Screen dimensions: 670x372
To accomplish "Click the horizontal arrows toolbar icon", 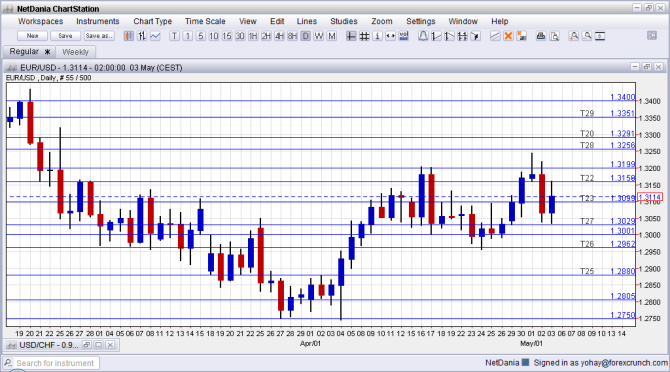I will (391, 36).
